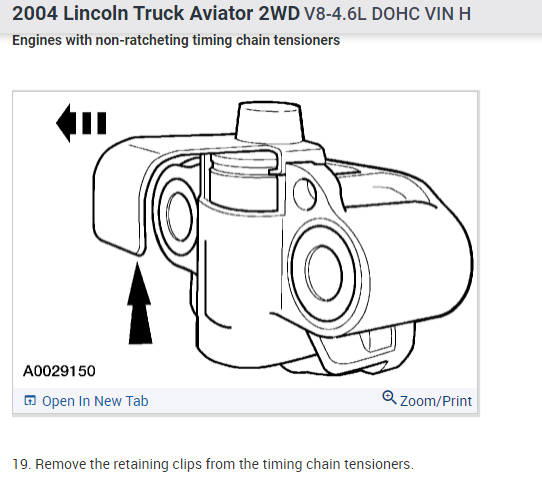This screenshot has height=497, width=542.
Task: Click the gray header bar beside vehicle title
Action: (x=505, y=16)
